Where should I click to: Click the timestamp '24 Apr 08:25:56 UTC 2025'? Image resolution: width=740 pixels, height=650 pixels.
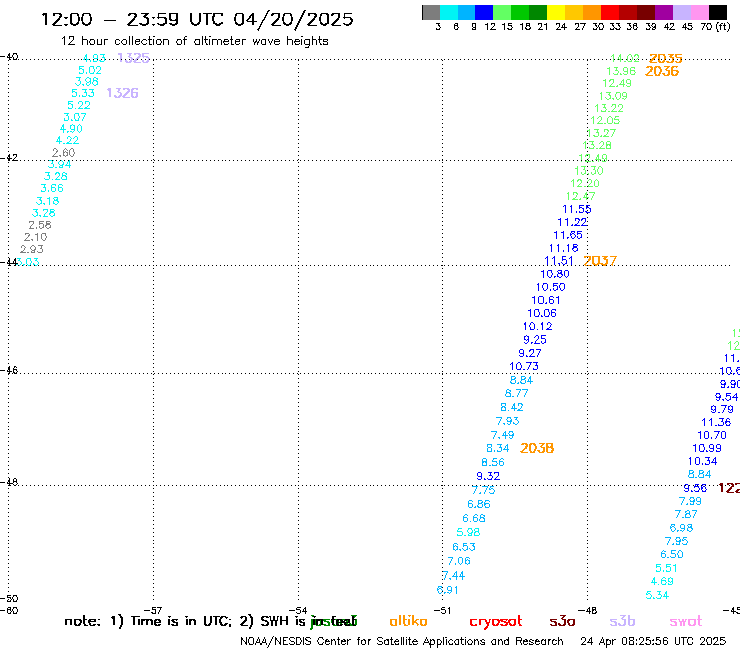coord(653,641)
